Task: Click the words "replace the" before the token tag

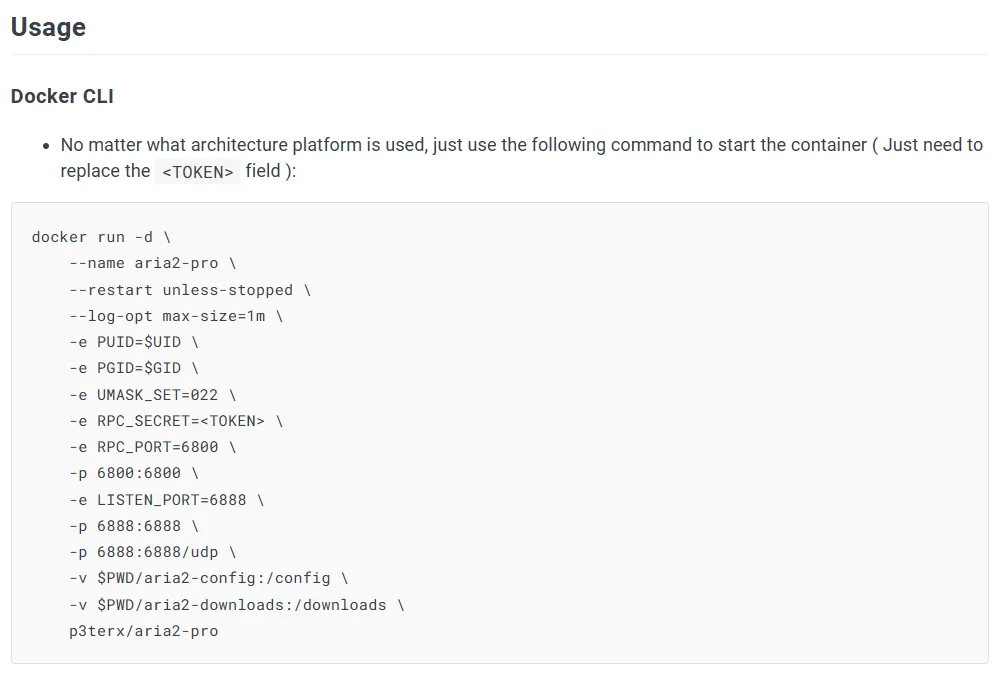Action: (x=105, y=171)
